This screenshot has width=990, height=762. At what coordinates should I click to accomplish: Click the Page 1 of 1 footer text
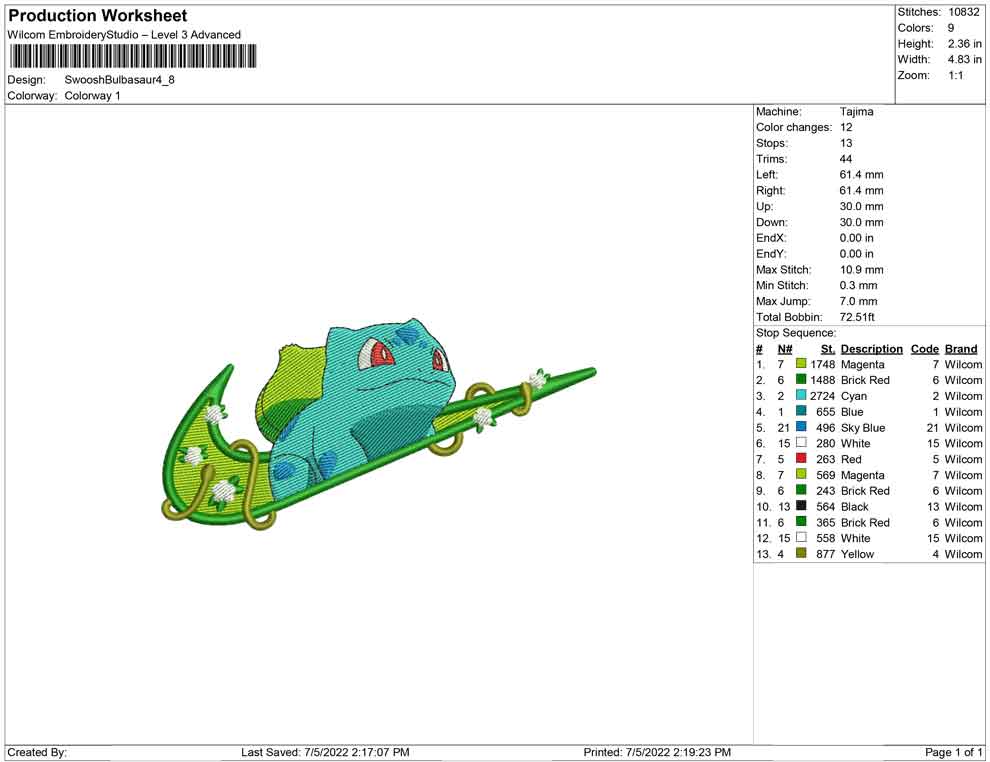pyautogui.click(x=953, y=752)
